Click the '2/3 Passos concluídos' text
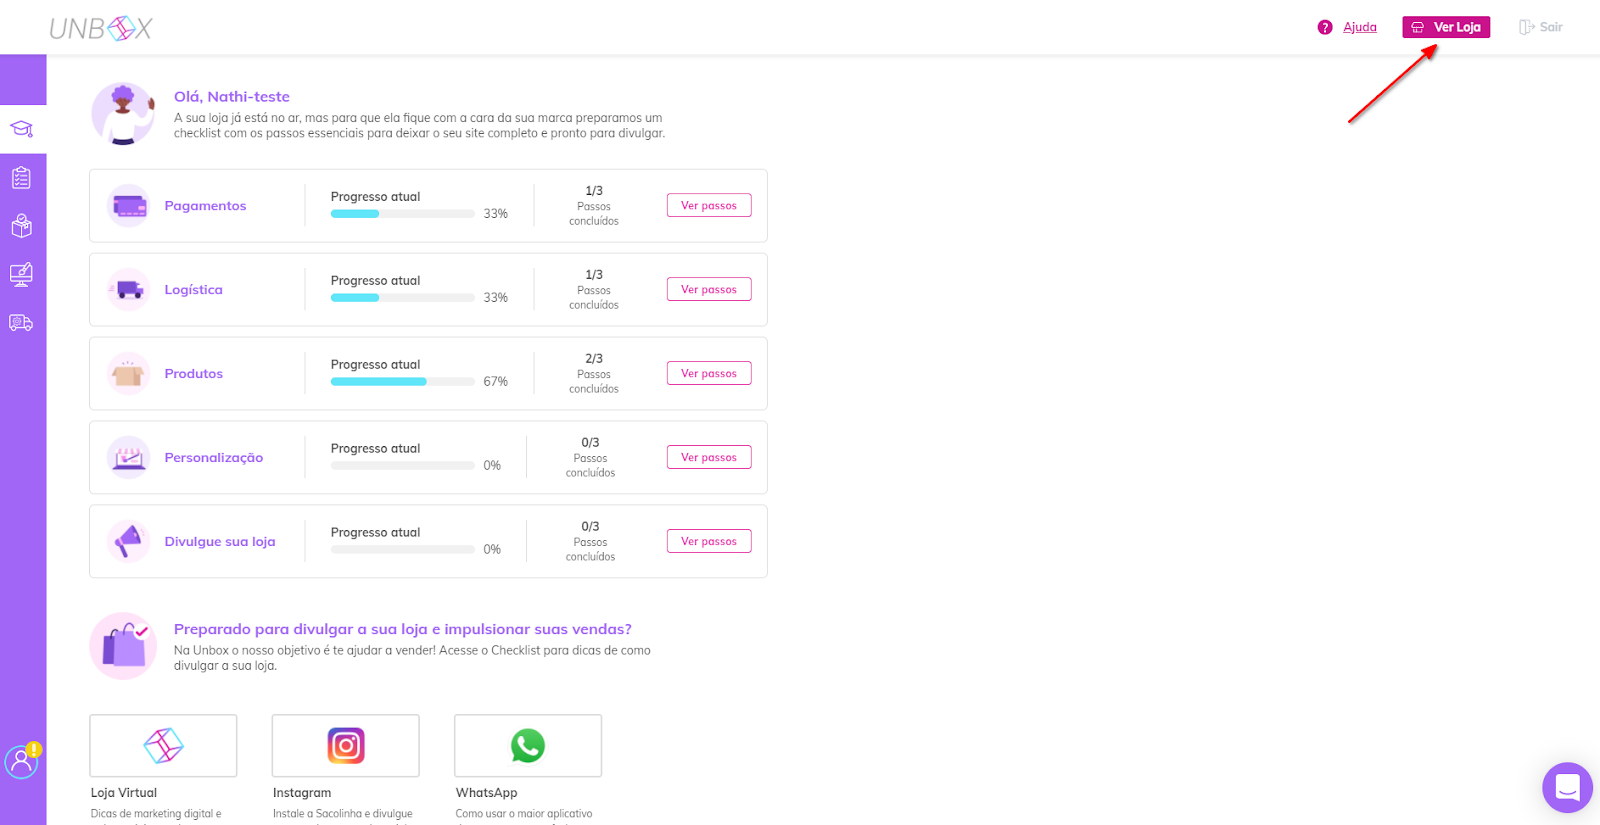1600x825 pixels. [594, 373]
